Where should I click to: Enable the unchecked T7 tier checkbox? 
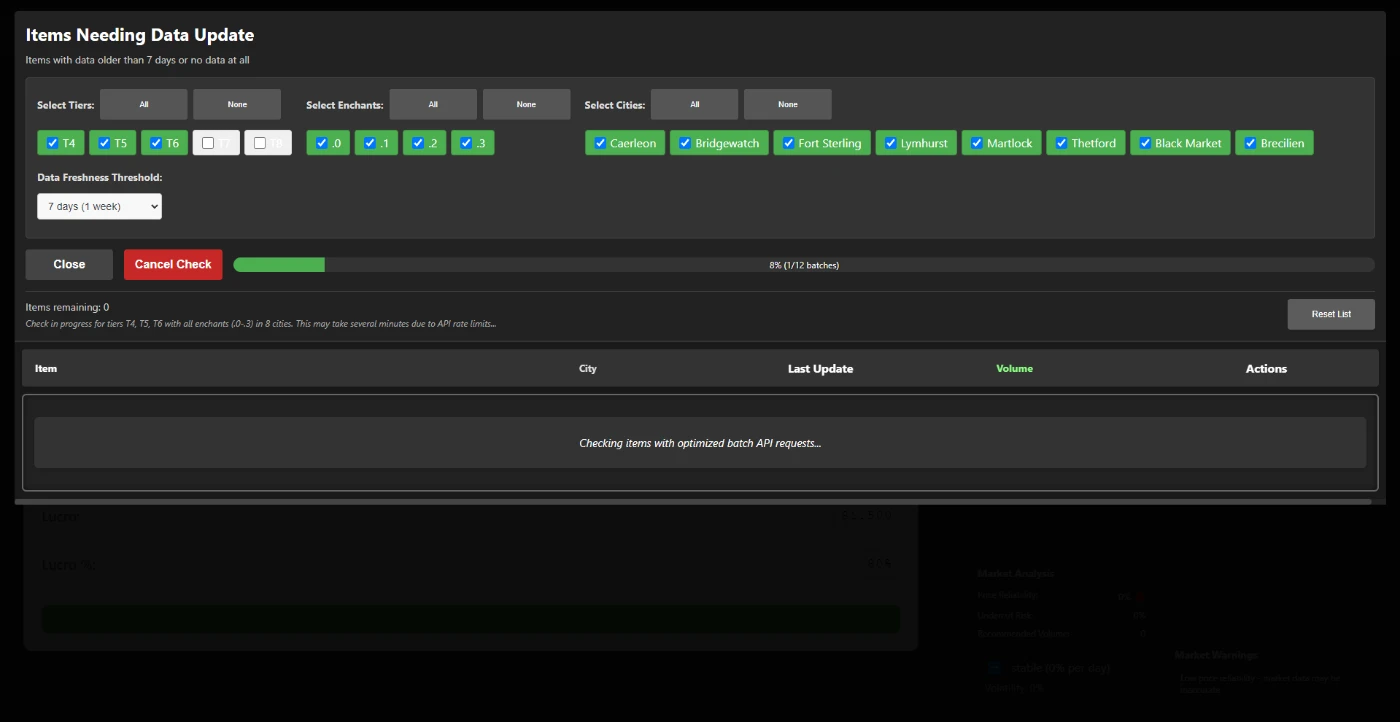208,143
